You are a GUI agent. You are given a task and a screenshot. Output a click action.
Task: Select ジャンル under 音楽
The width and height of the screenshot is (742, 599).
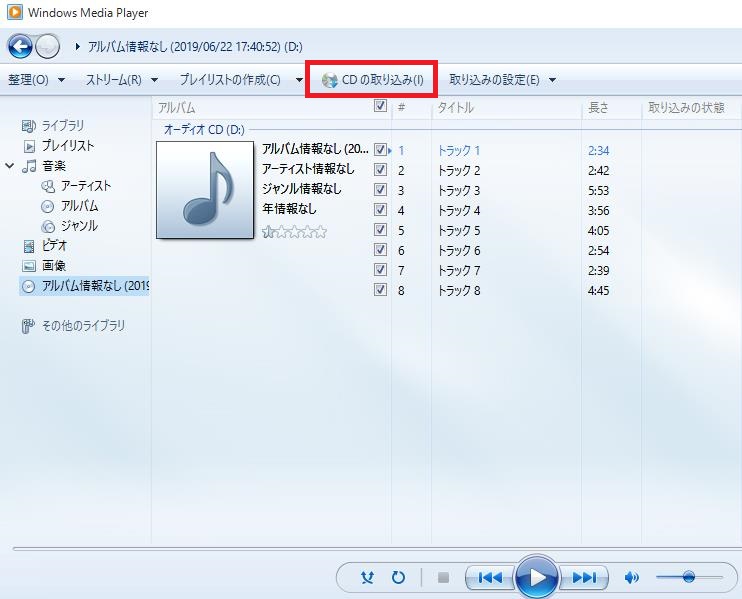point(80,226)
